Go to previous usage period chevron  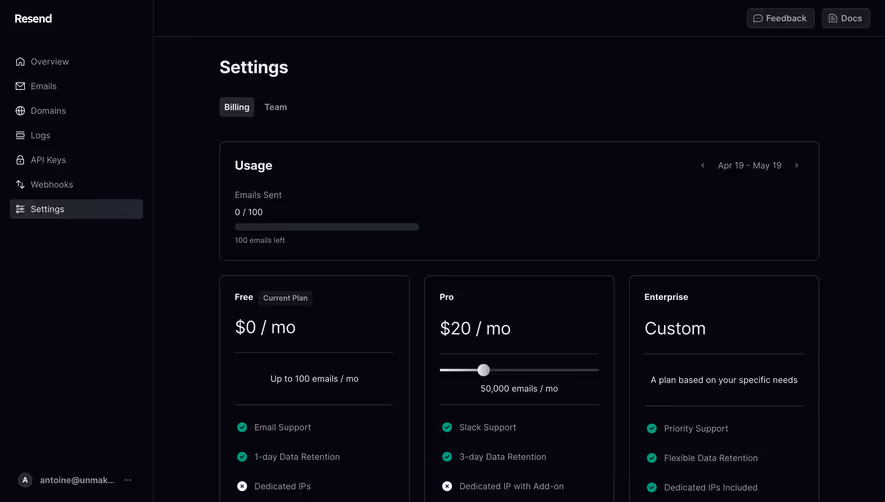(x=703, y=165)
